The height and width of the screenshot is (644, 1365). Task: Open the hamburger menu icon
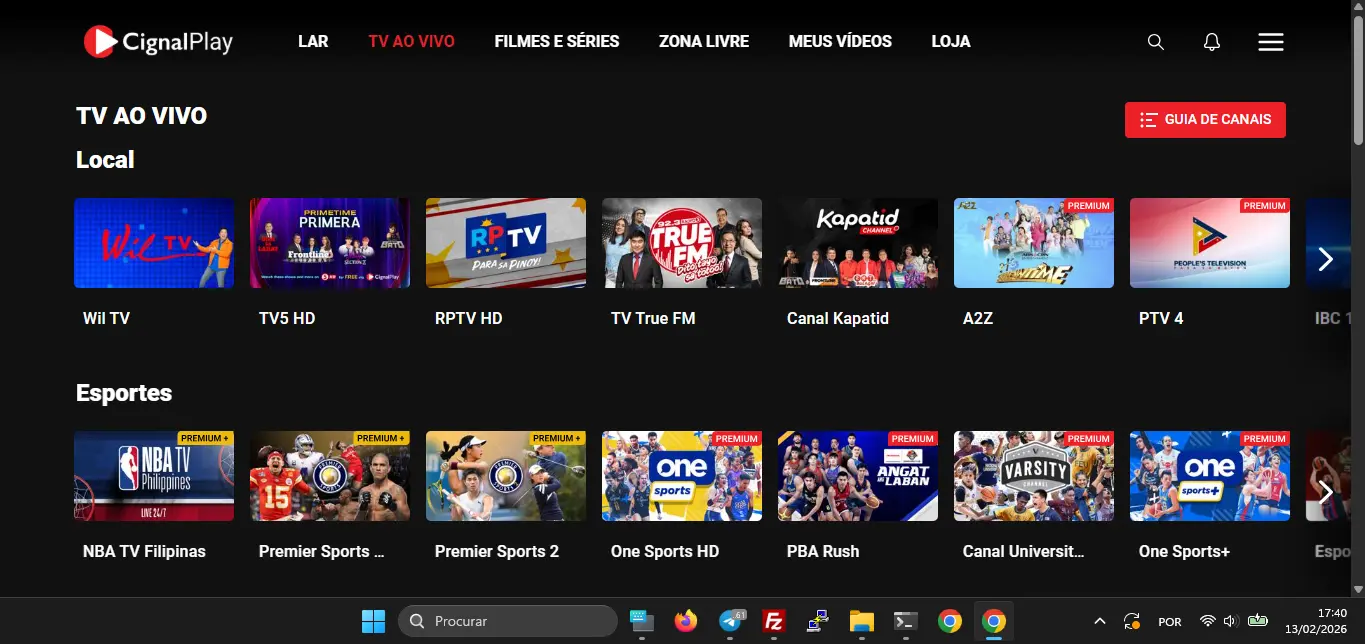[x=1271, y=42]
